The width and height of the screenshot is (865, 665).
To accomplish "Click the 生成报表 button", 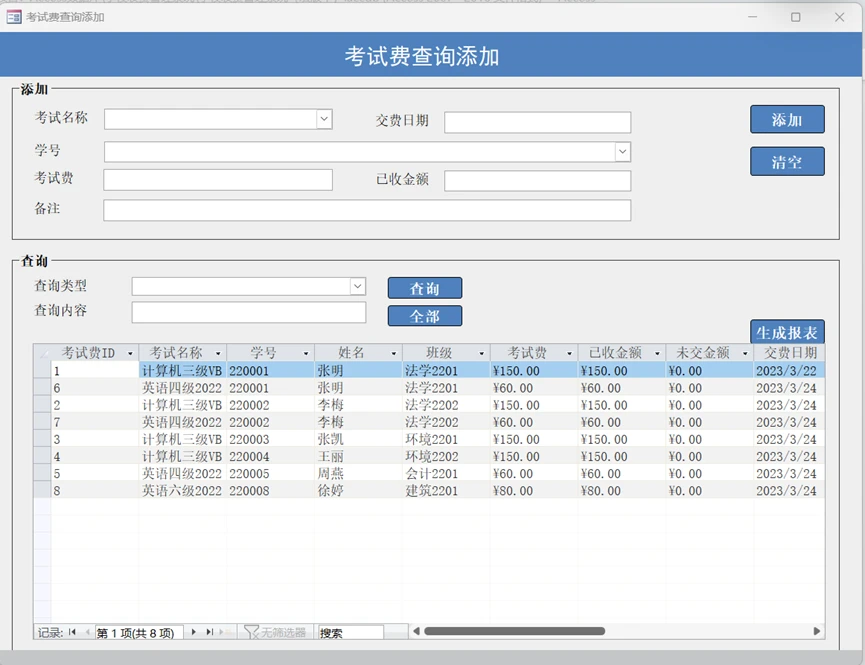I will (x=787, y=332).
